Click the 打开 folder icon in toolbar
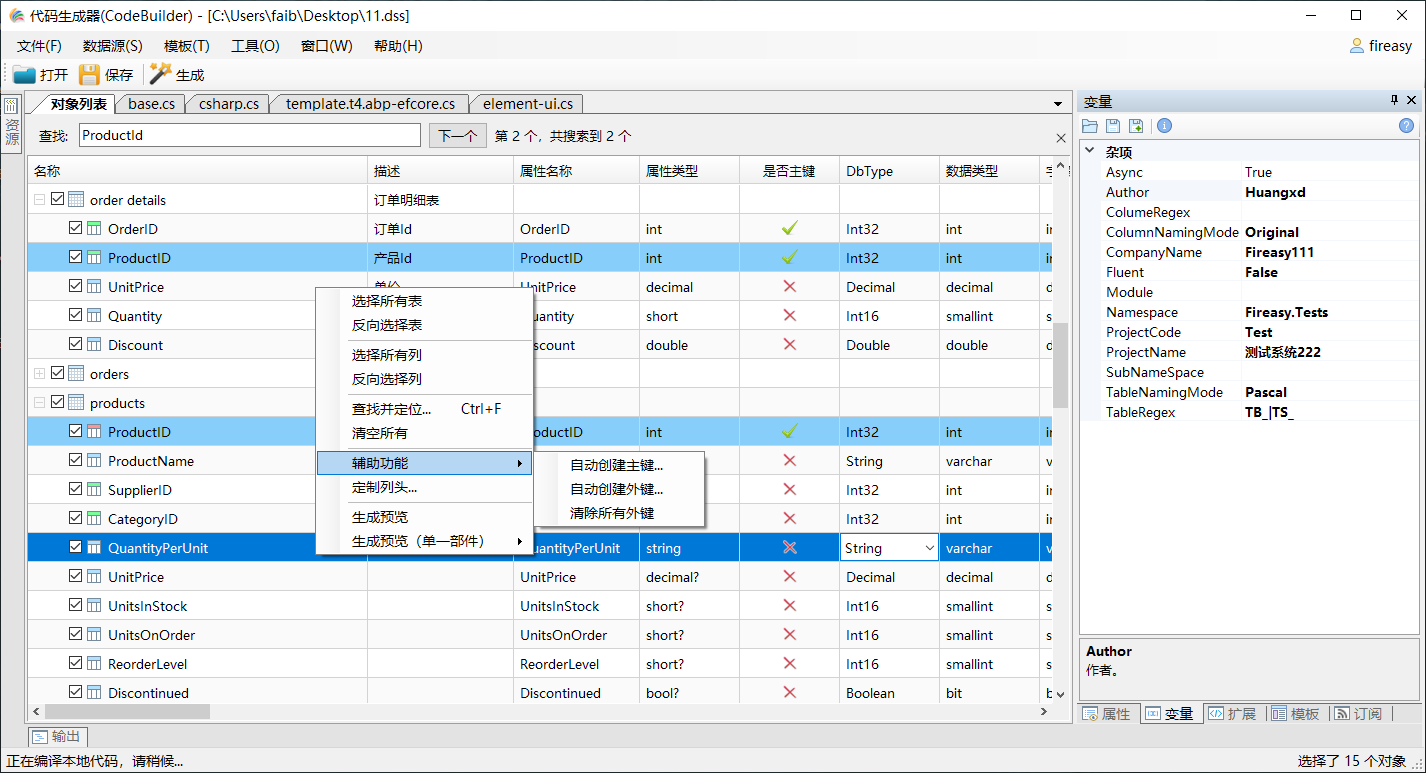Image resolution: width=1426 pixels, height=773 pixels. pos(24,74)
